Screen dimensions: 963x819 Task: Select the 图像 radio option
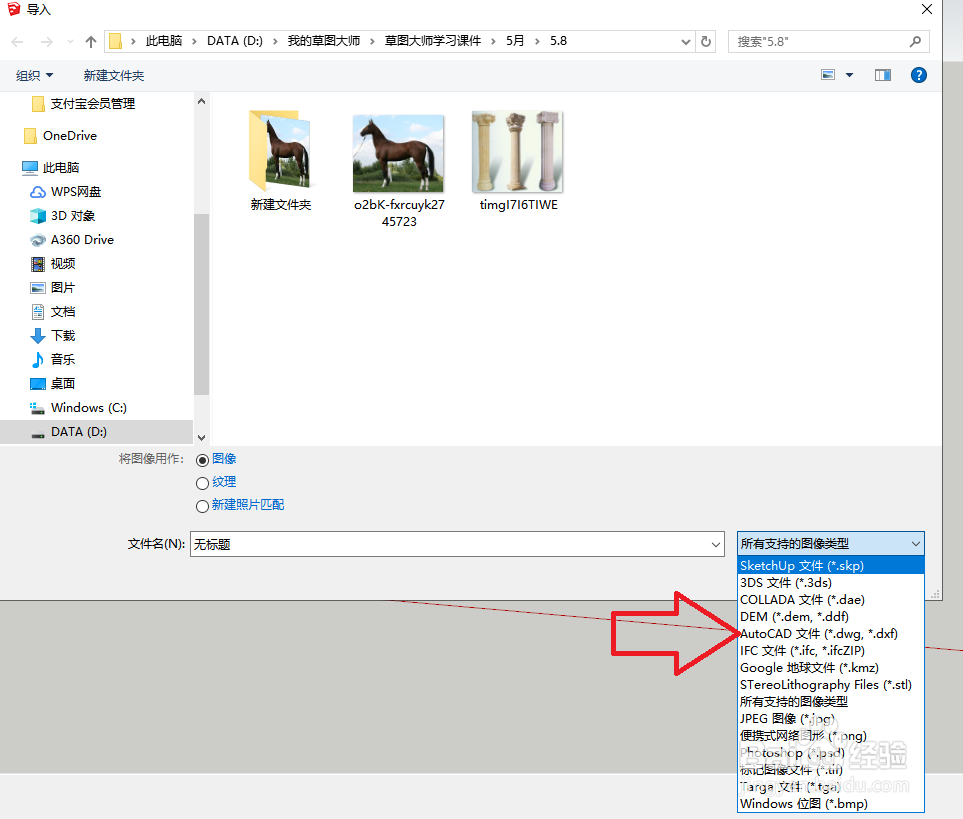[203, 459]
